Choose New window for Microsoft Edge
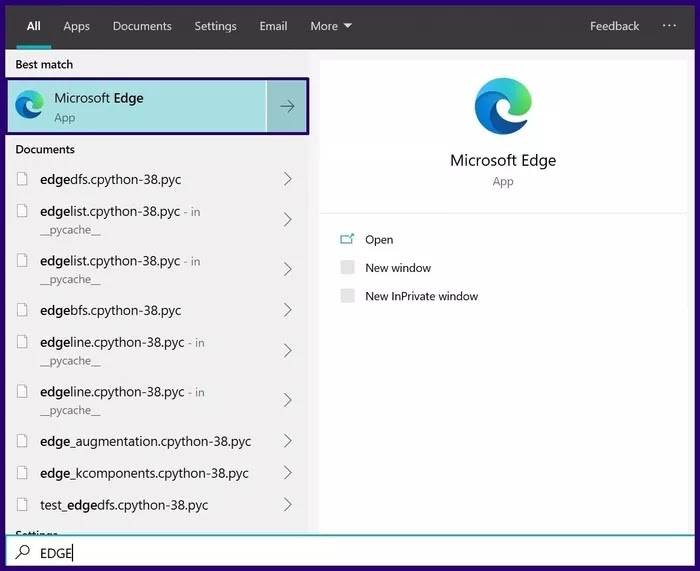Image resolution: width=700 pixels, height=571 pixels. tap(398, 268)
